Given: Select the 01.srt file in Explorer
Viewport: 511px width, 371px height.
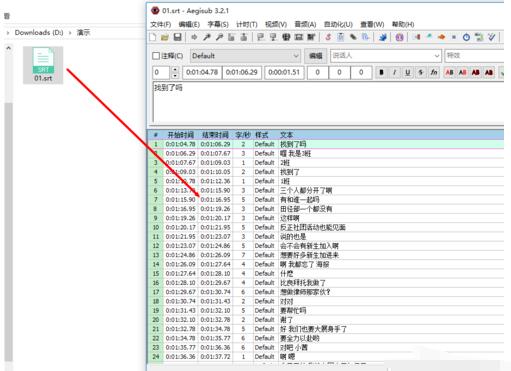Looking at the screenshot, I should click(43, 65).
